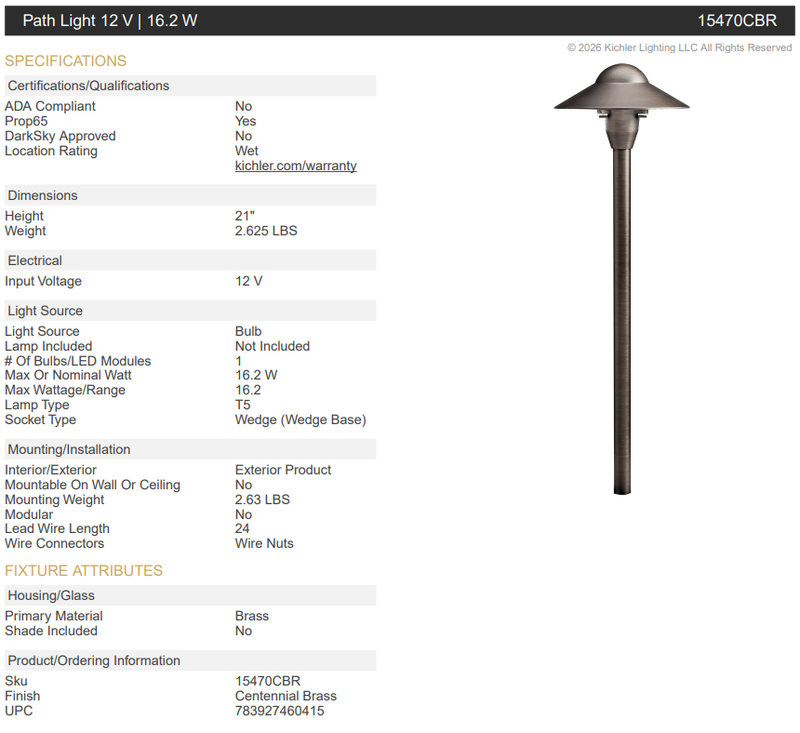Click the # Of Bulbs/LED Modules label

(78, 361)
